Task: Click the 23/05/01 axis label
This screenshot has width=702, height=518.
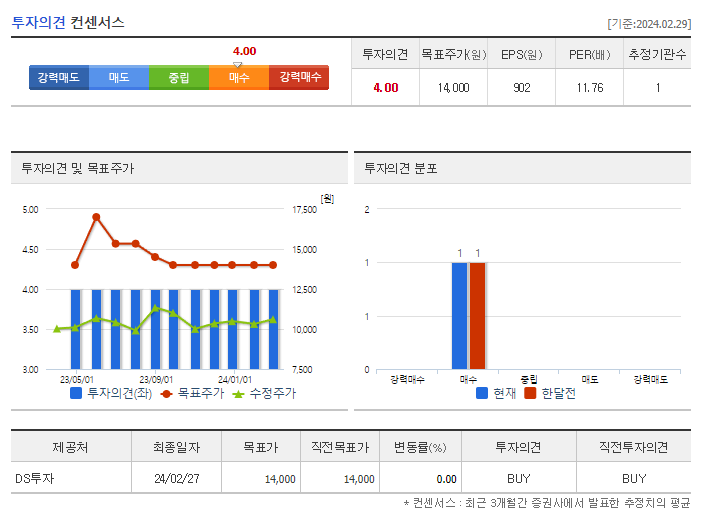Action: pos(77,380)
